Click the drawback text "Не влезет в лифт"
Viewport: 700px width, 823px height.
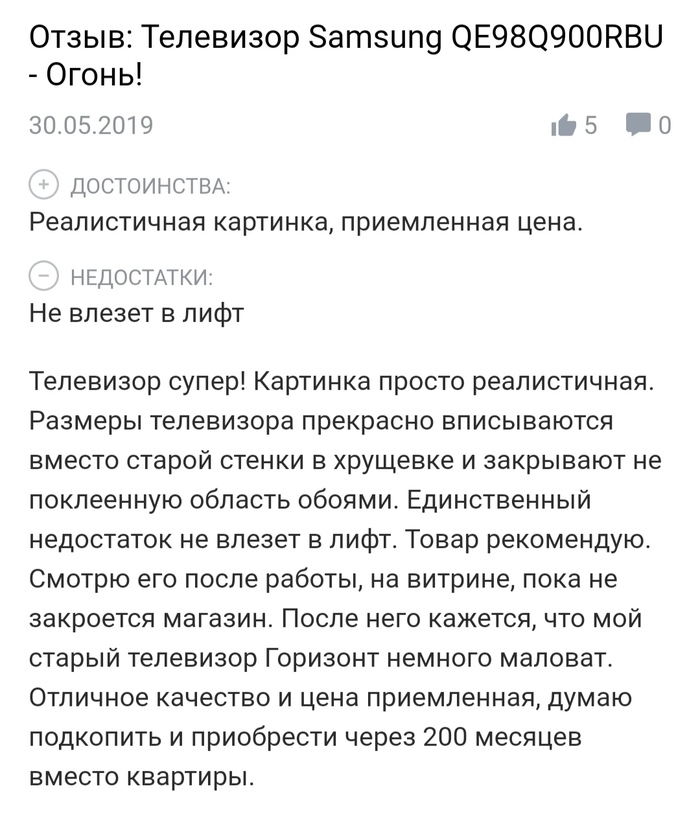[137, 312]
